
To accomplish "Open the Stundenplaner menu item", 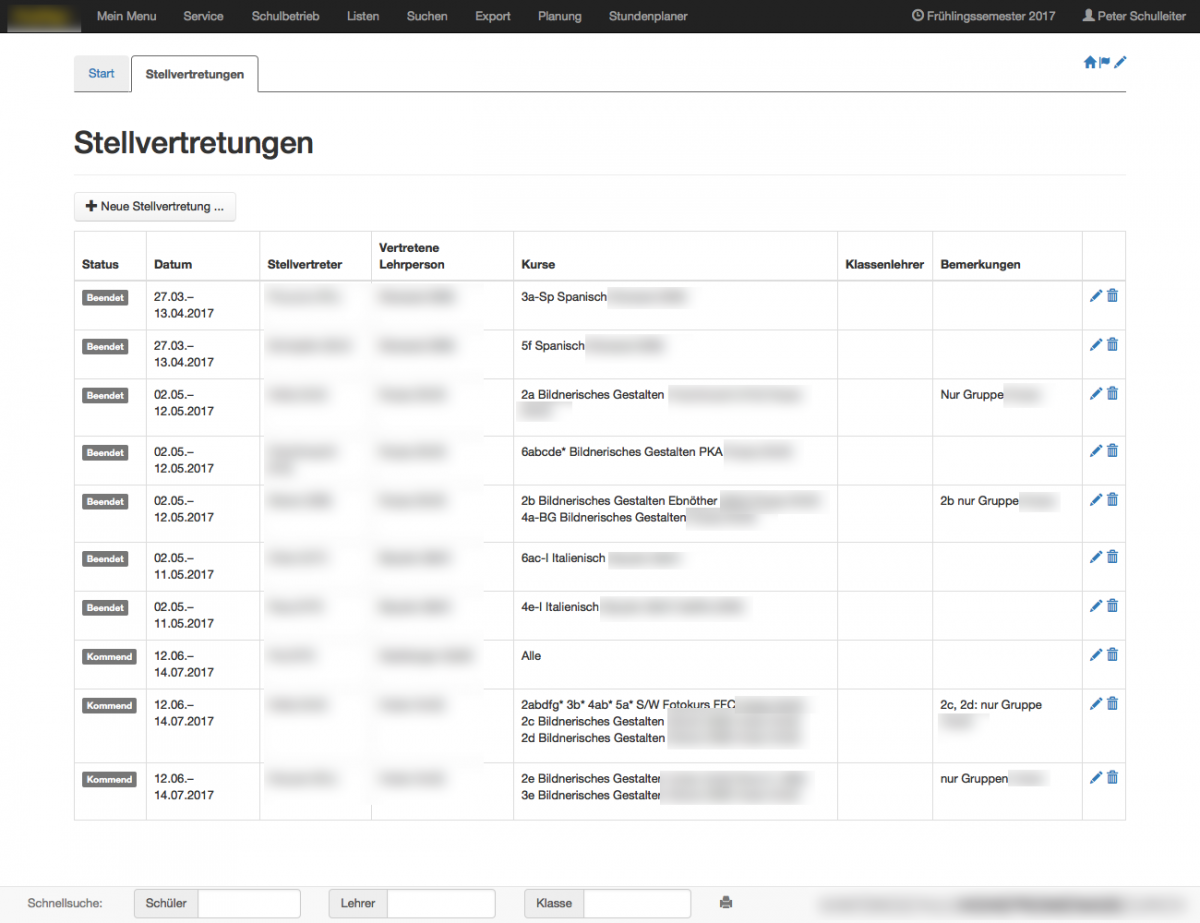I will pyautogui.click(x=648, y=16).
